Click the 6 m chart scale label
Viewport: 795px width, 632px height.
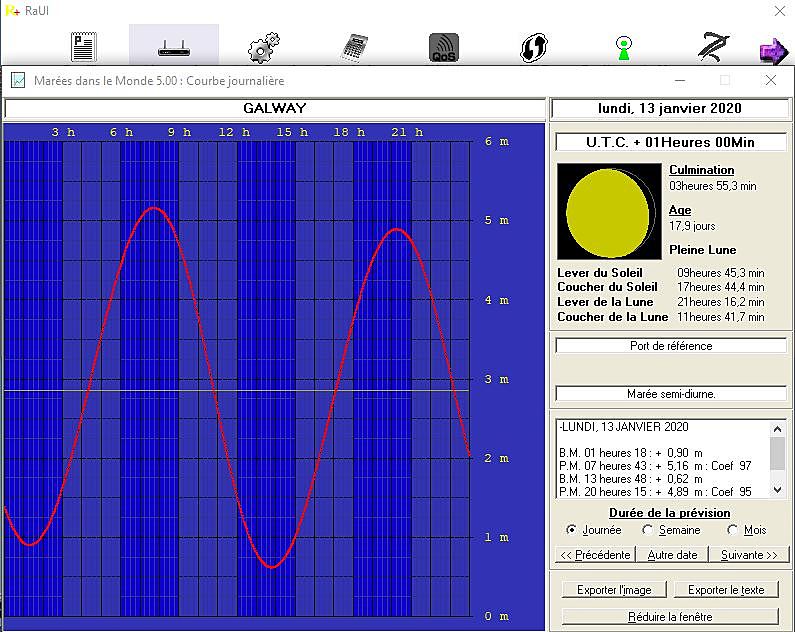(496, 141)
